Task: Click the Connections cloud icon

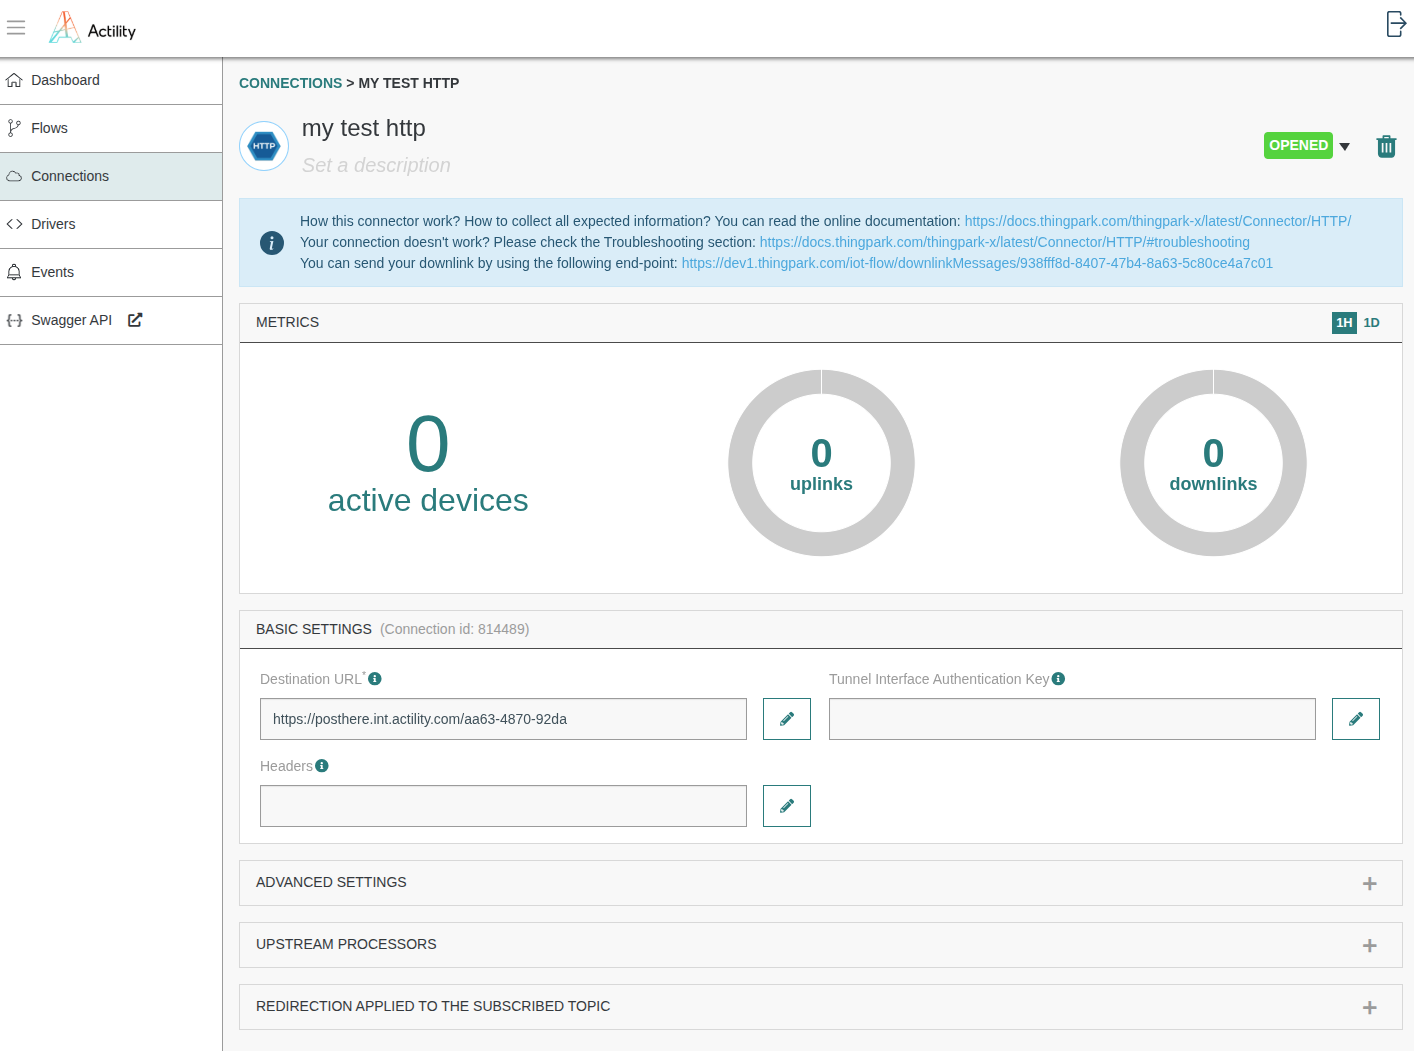Action: pos(14,176)
